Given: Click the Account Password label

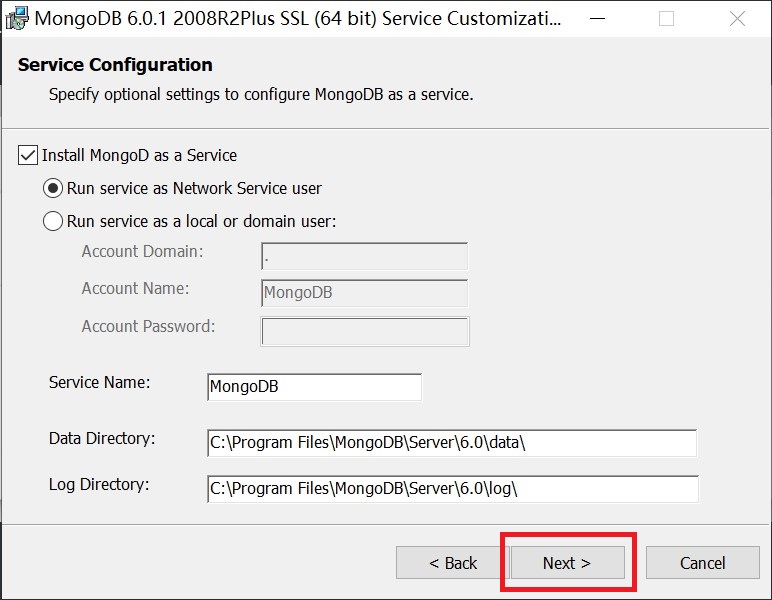Looking at the screenshot, I should click(x=148, y=326).
